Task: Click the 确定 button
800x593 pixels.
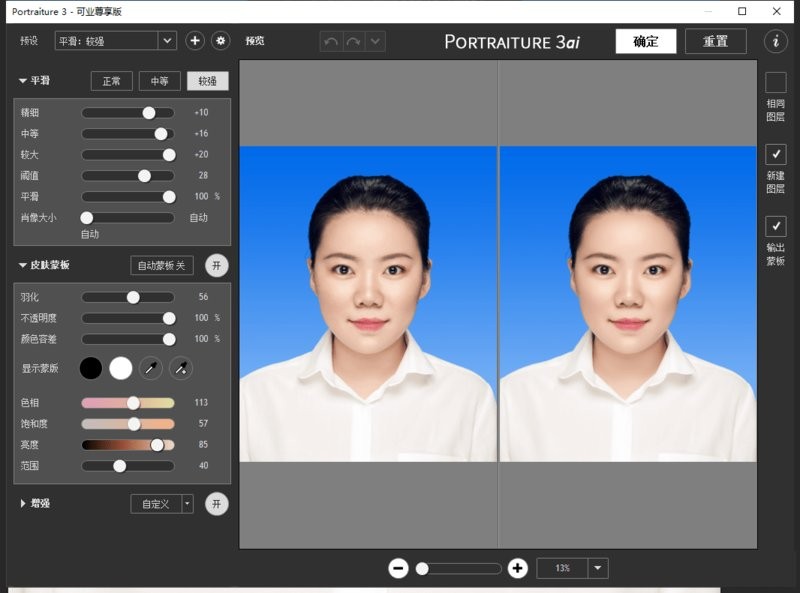Action: pyautogui.click(x=646, y=41)
